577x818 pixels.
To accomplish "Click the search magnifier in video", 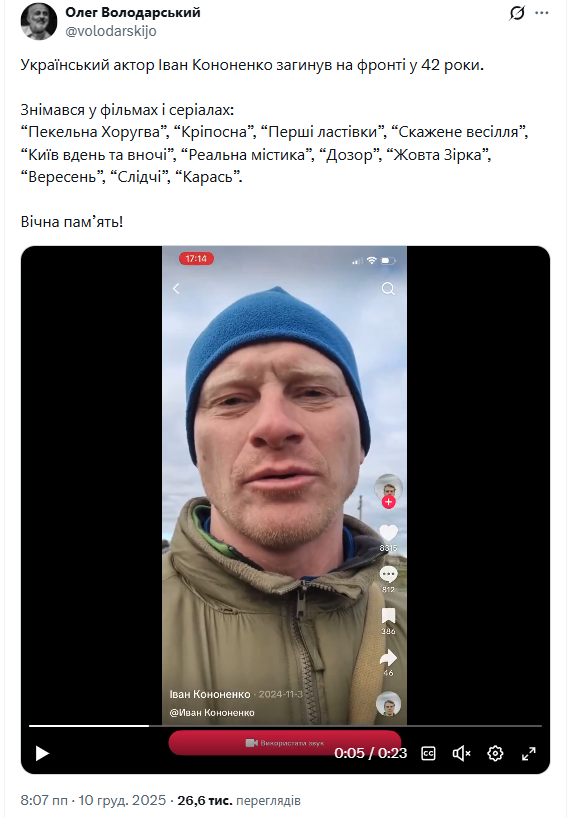I will [388, 288].
